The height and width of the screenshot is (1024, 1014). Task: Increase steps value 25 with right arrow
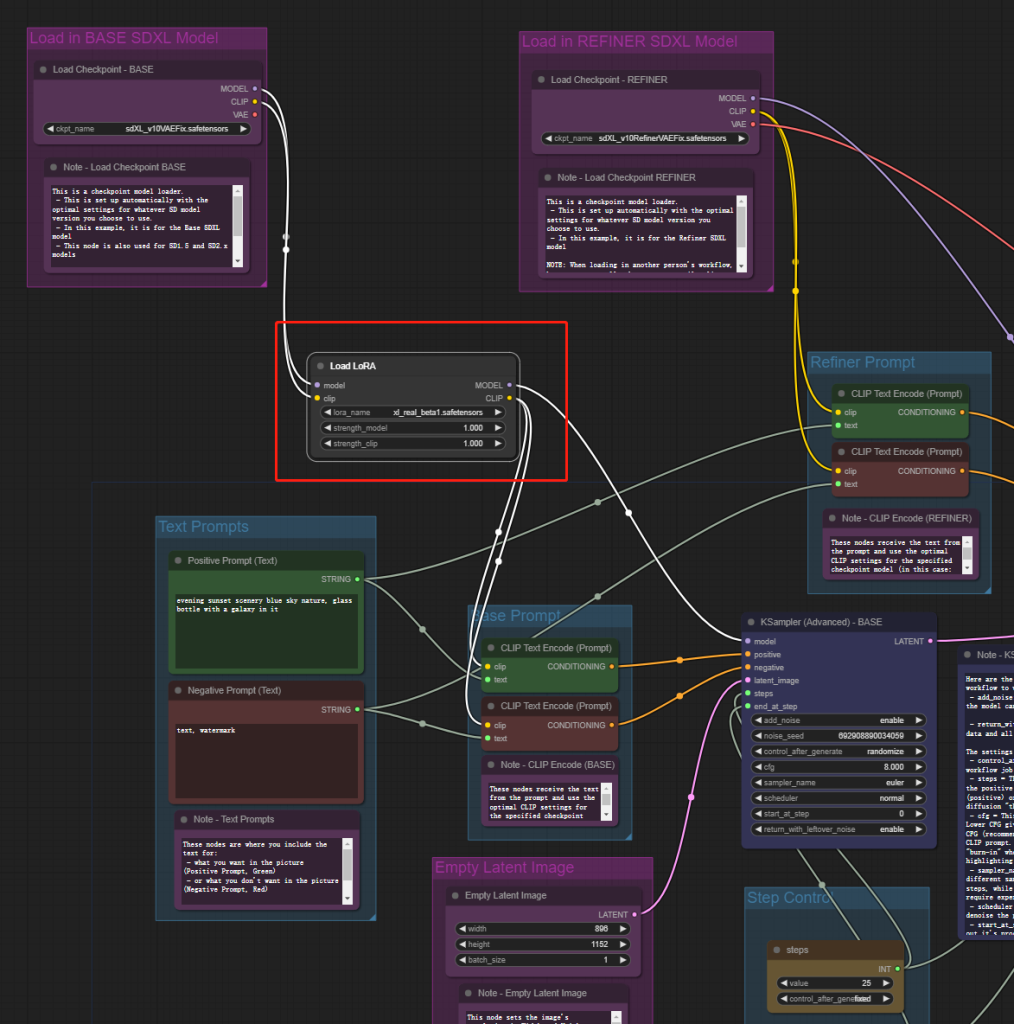tap(886, 983)
